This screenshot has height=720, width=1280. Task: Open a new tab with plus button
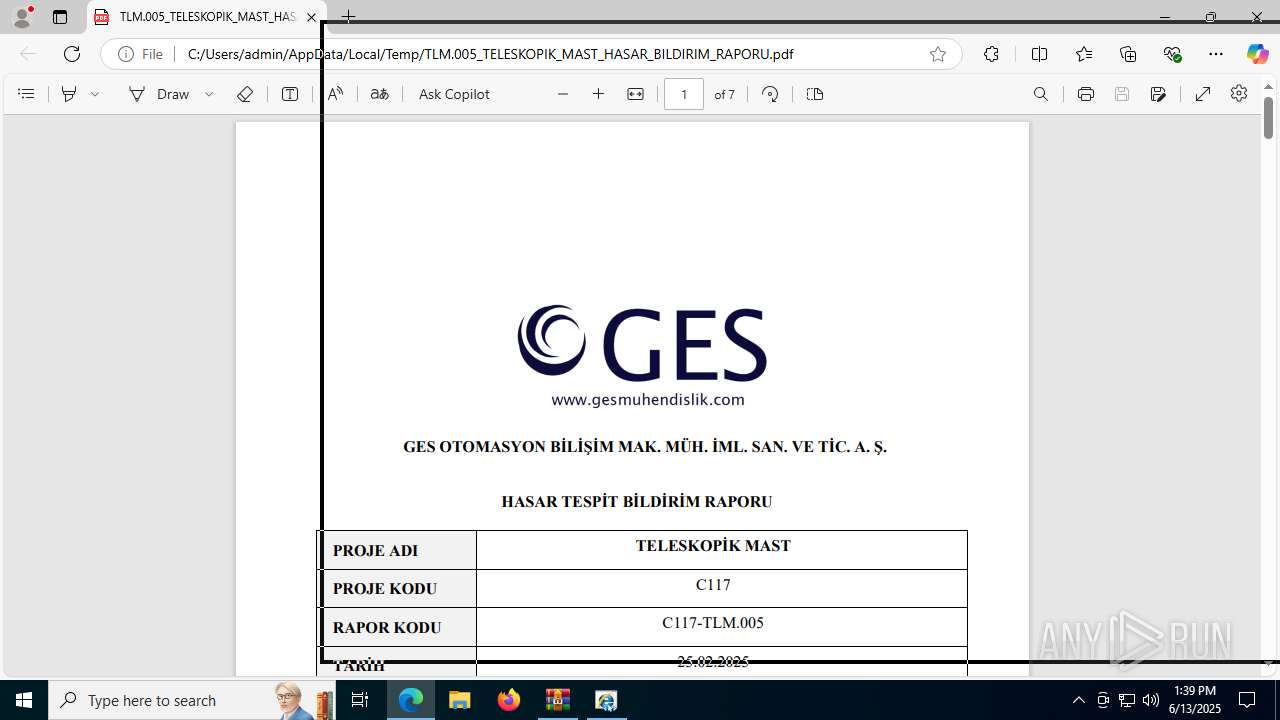point(348,17)
